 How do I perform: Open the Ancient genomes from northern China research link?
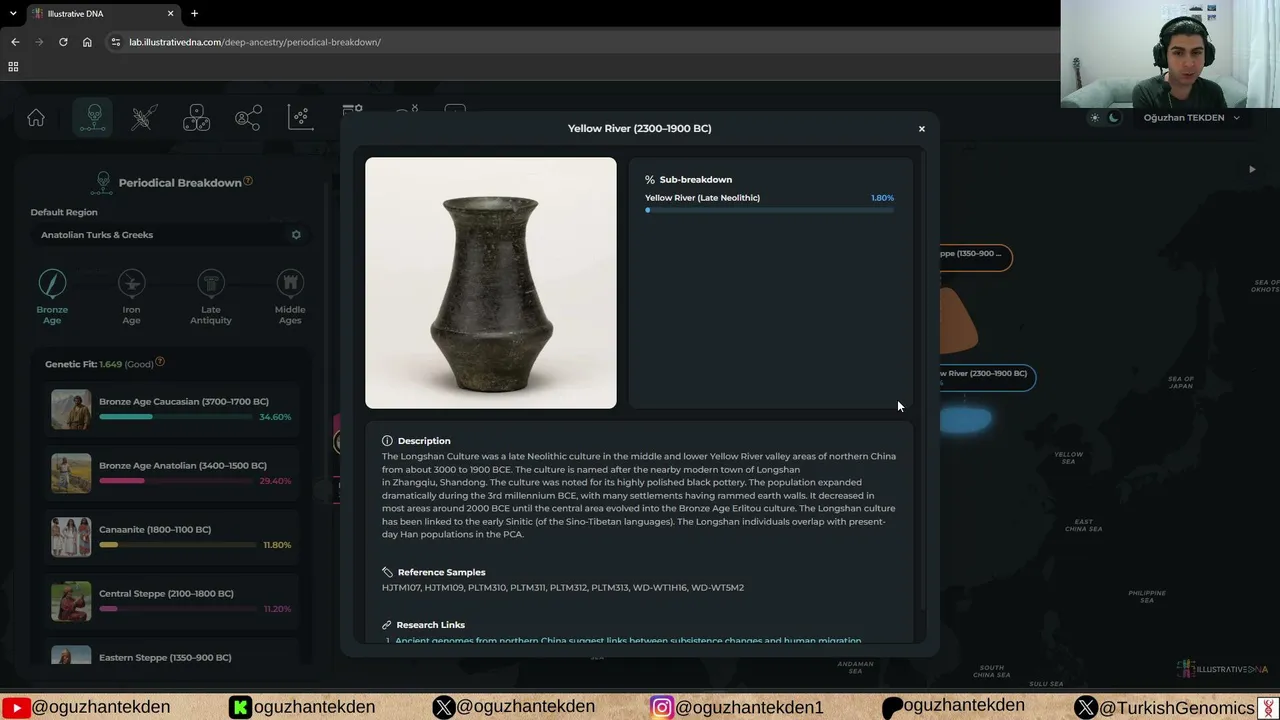628,640
